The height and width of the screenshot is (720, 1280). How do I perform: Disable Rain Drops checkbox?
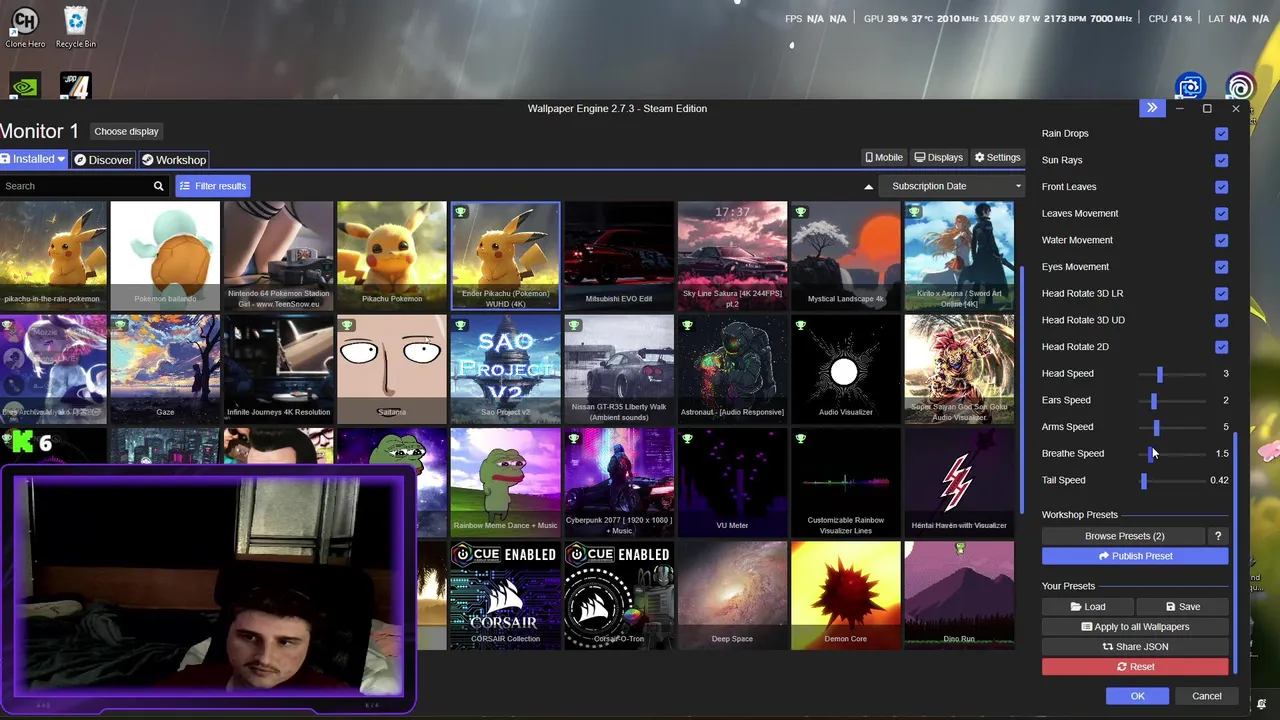tap(1221, 133)
